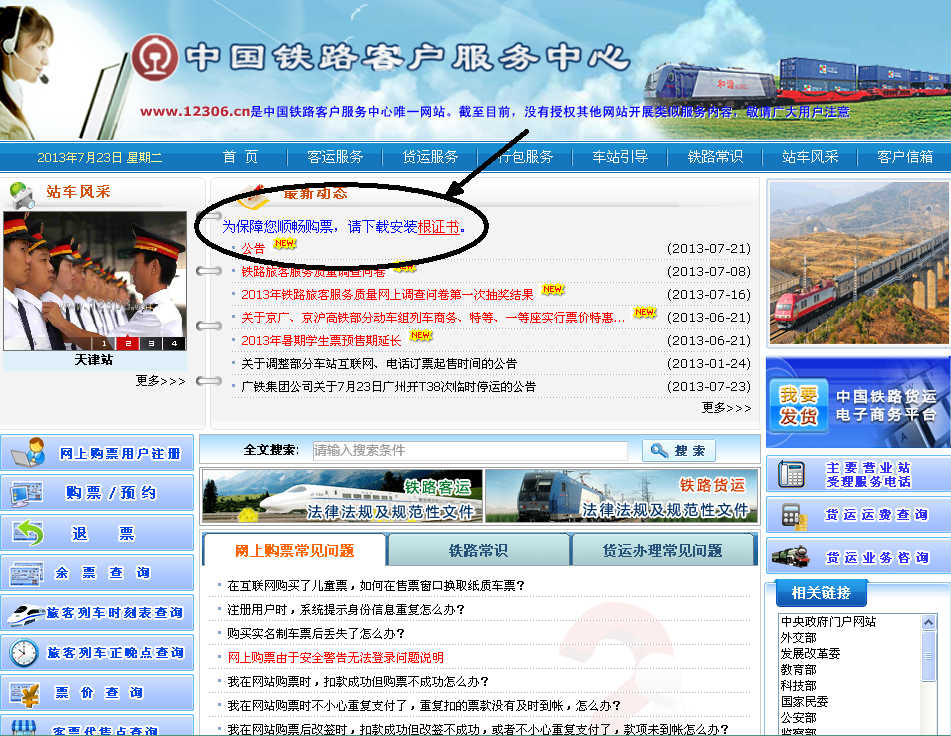The width and height of the screenshot is (951, 736).
Task: Click 旅客列车正晚点查询 clock icon
Action: click(x=24, y=653)
